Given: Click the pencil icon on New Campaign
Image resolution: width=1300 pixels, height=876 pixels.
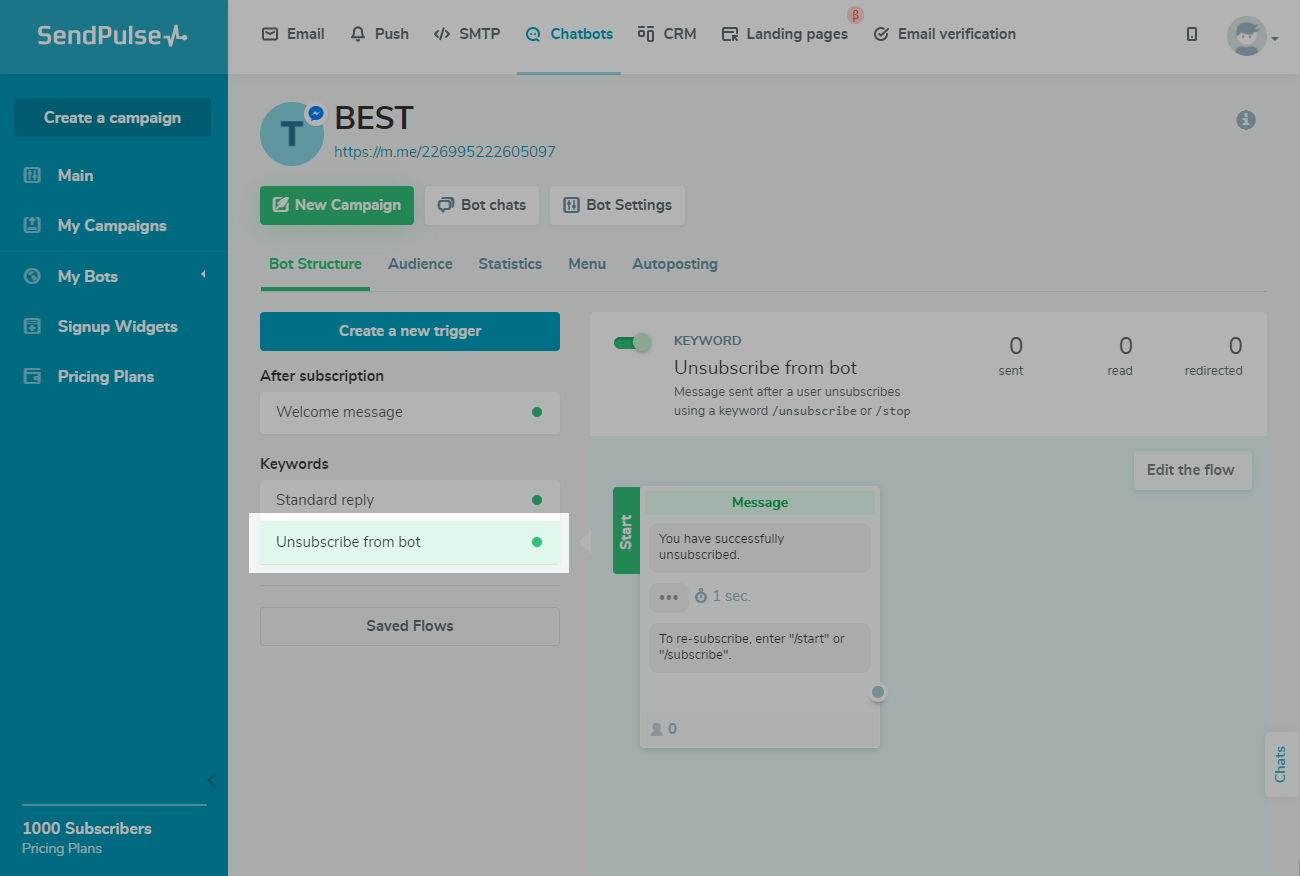Looking at the screenshot, I should click(x=279, y=205).
